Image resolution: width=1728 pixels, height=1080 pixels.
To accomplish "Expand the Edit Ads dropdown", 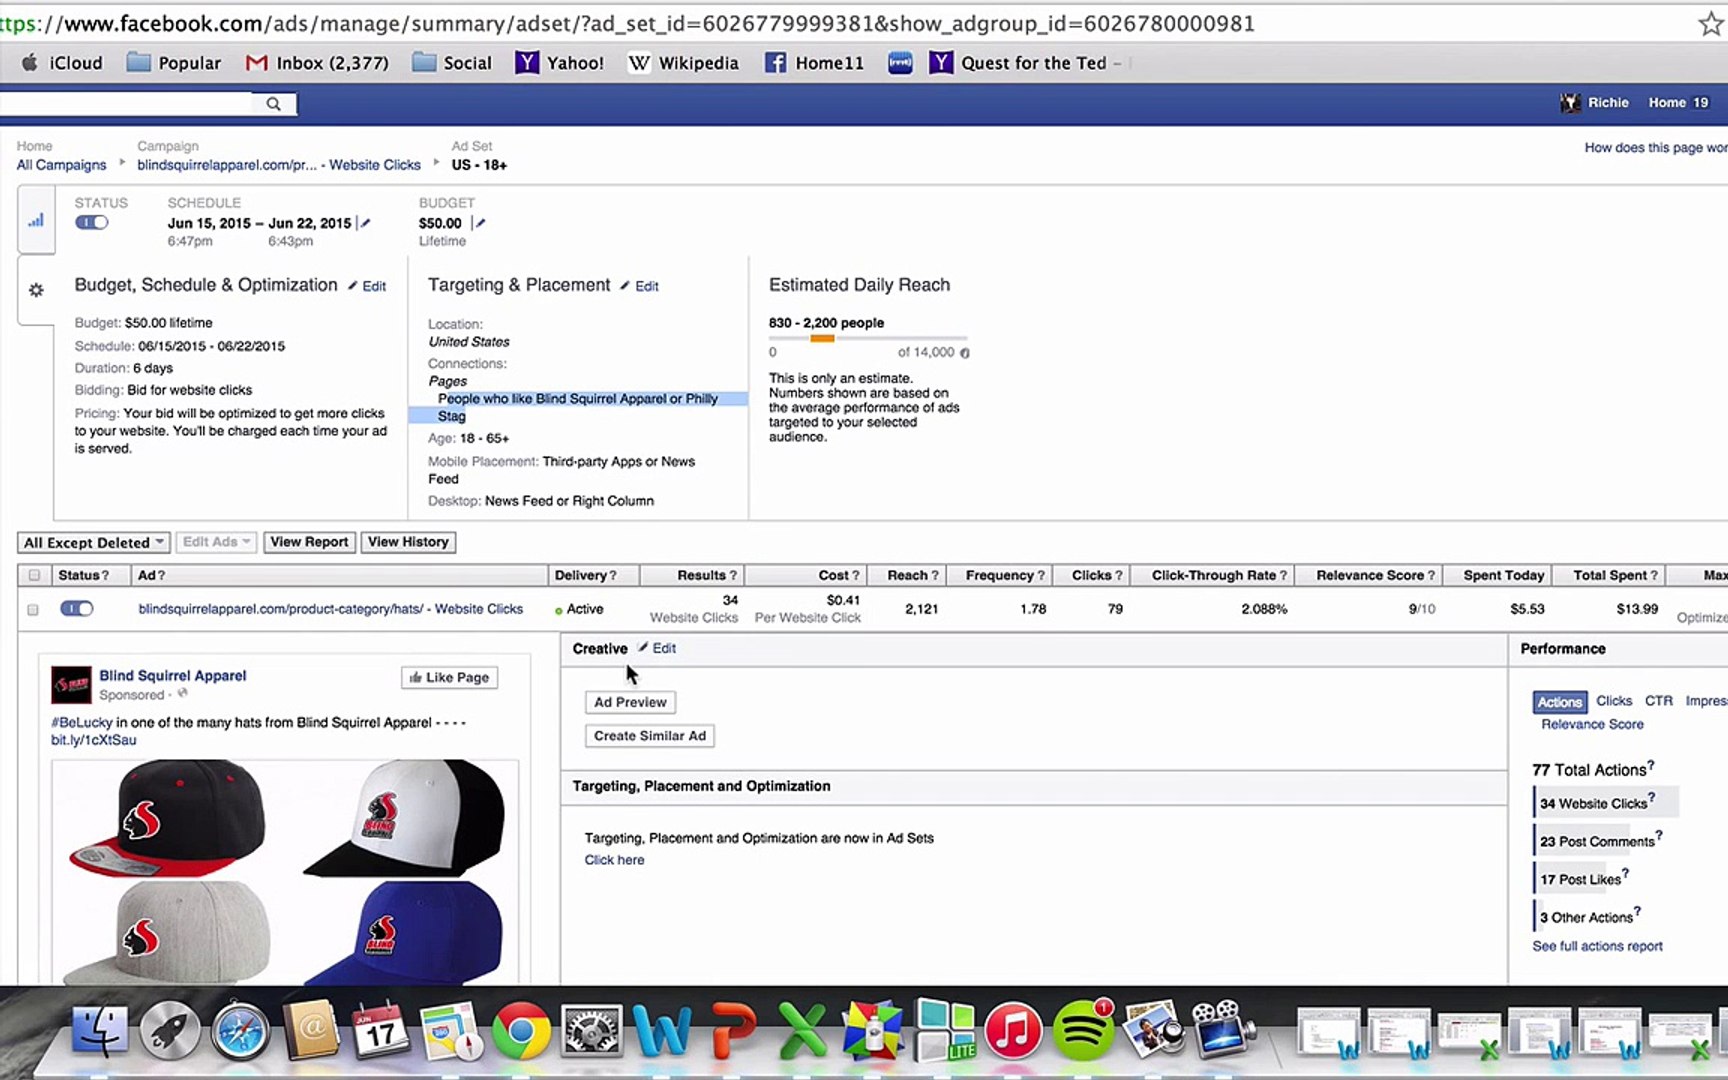I will coord(215,542).
